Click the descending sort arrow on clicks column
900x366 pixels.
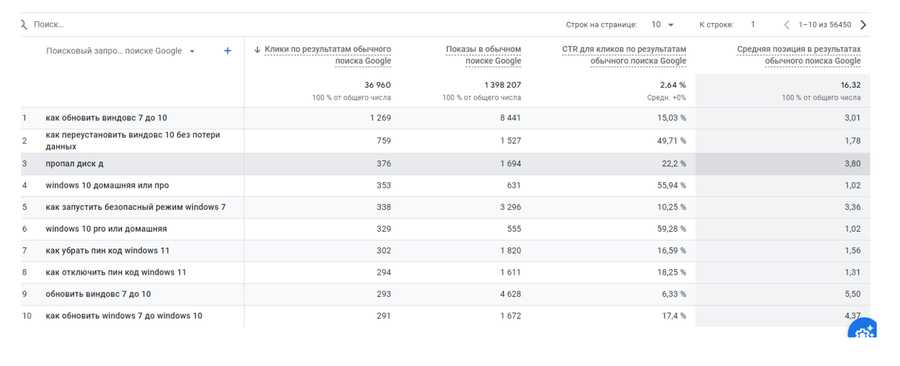[x=257, y=50]
